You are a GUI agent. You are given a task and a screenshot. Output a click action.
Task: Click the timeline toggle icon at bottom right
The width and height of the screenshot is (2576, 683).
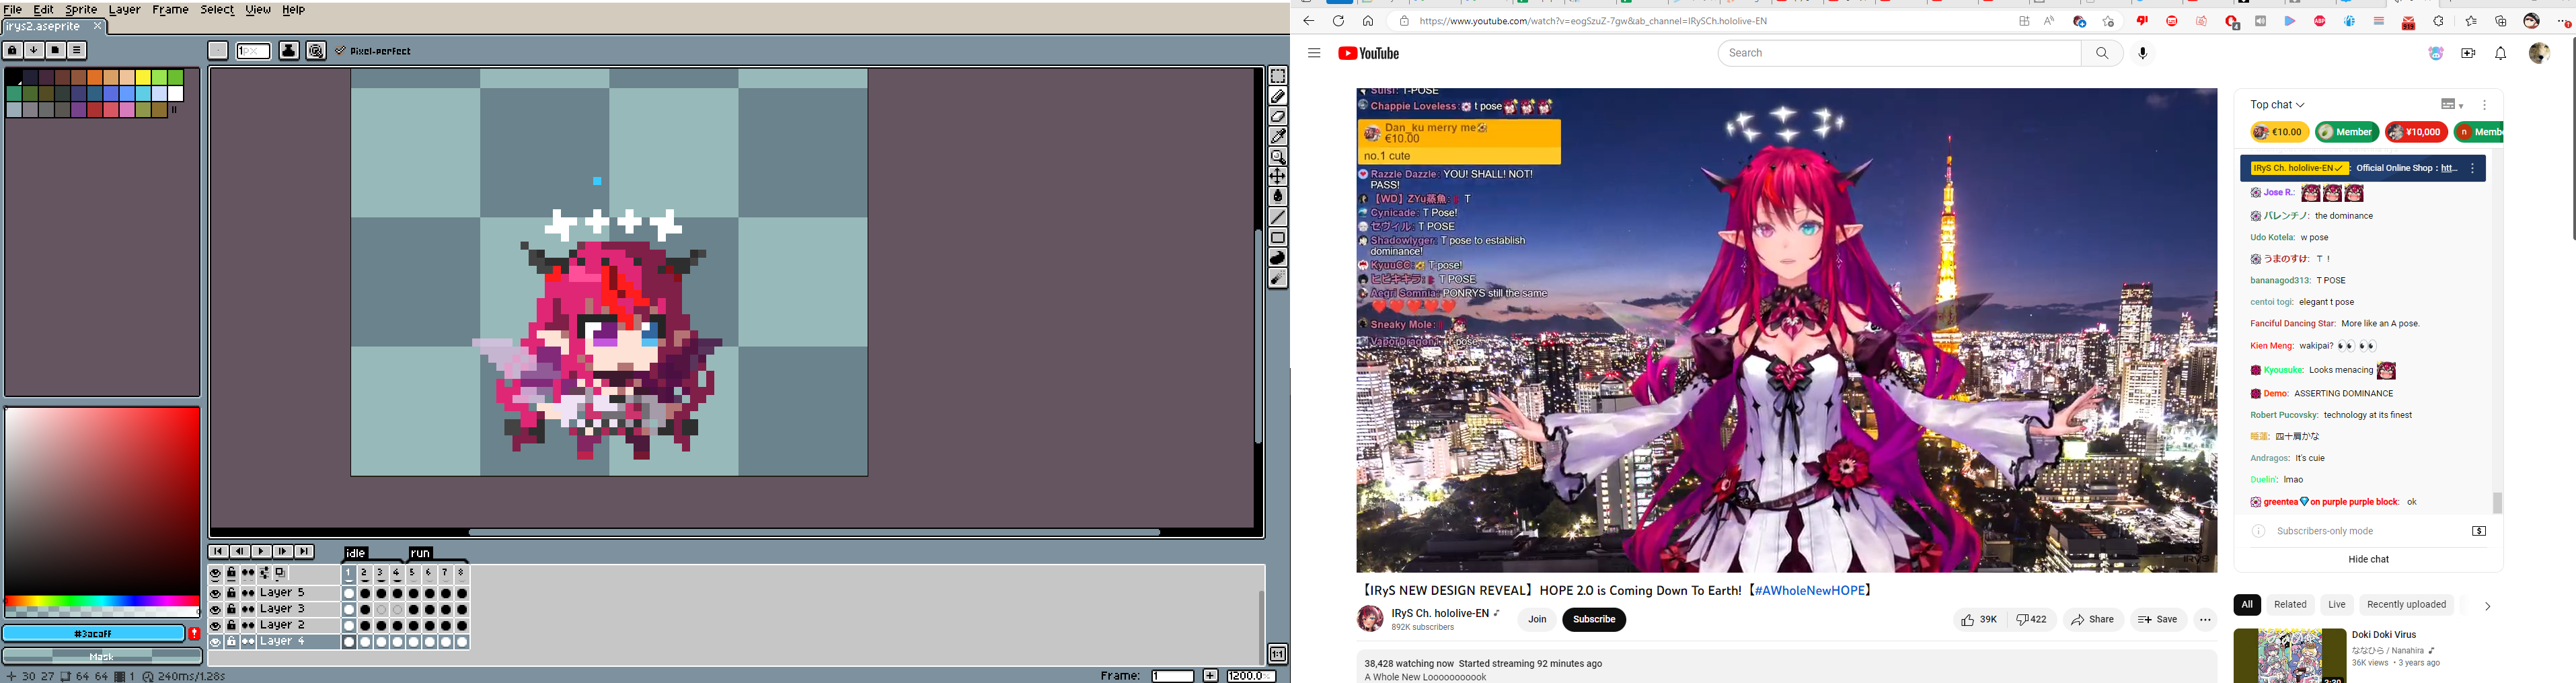(1277, 654)
